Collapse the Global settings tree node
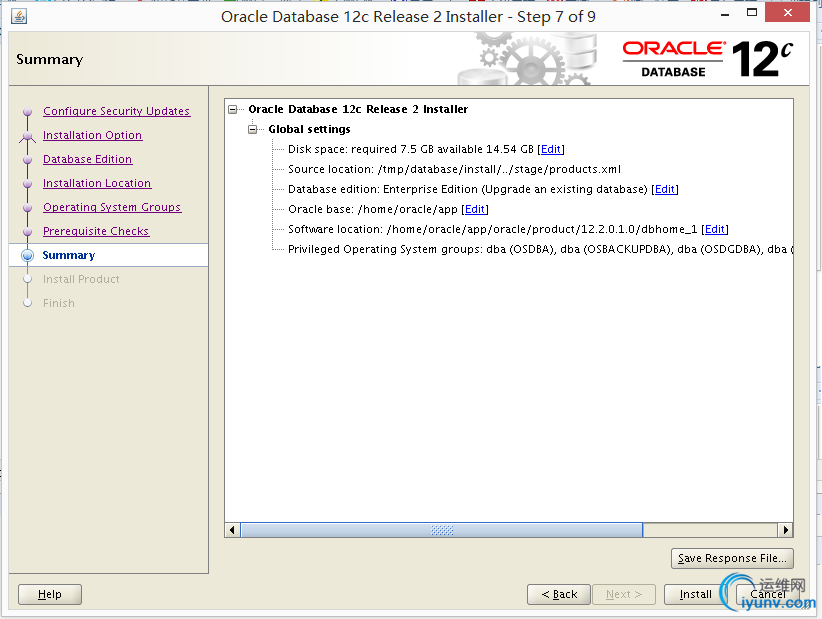This screenshot has width=822, height=619. point(253,129)
